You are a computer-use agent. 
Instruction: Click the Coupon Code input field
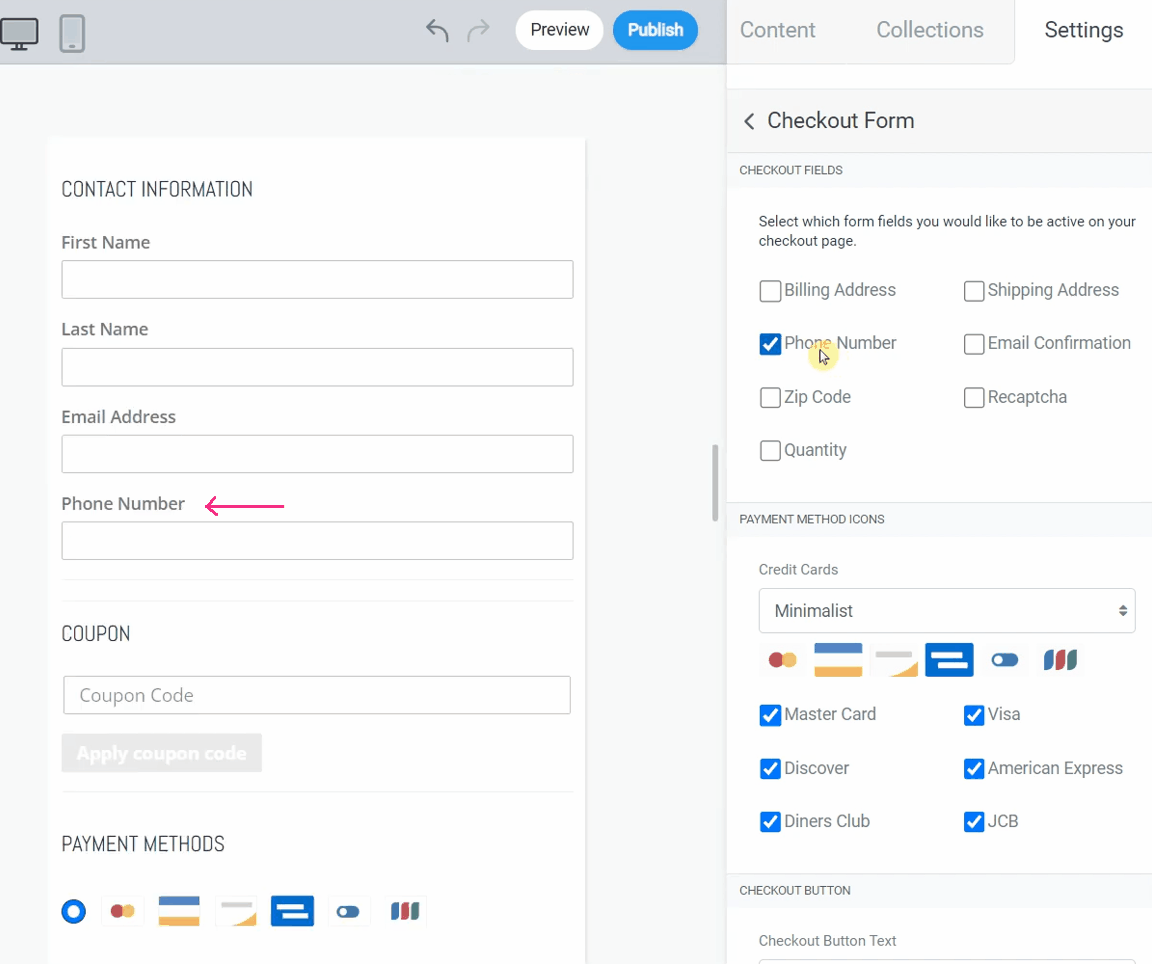[x=317, y=695]
